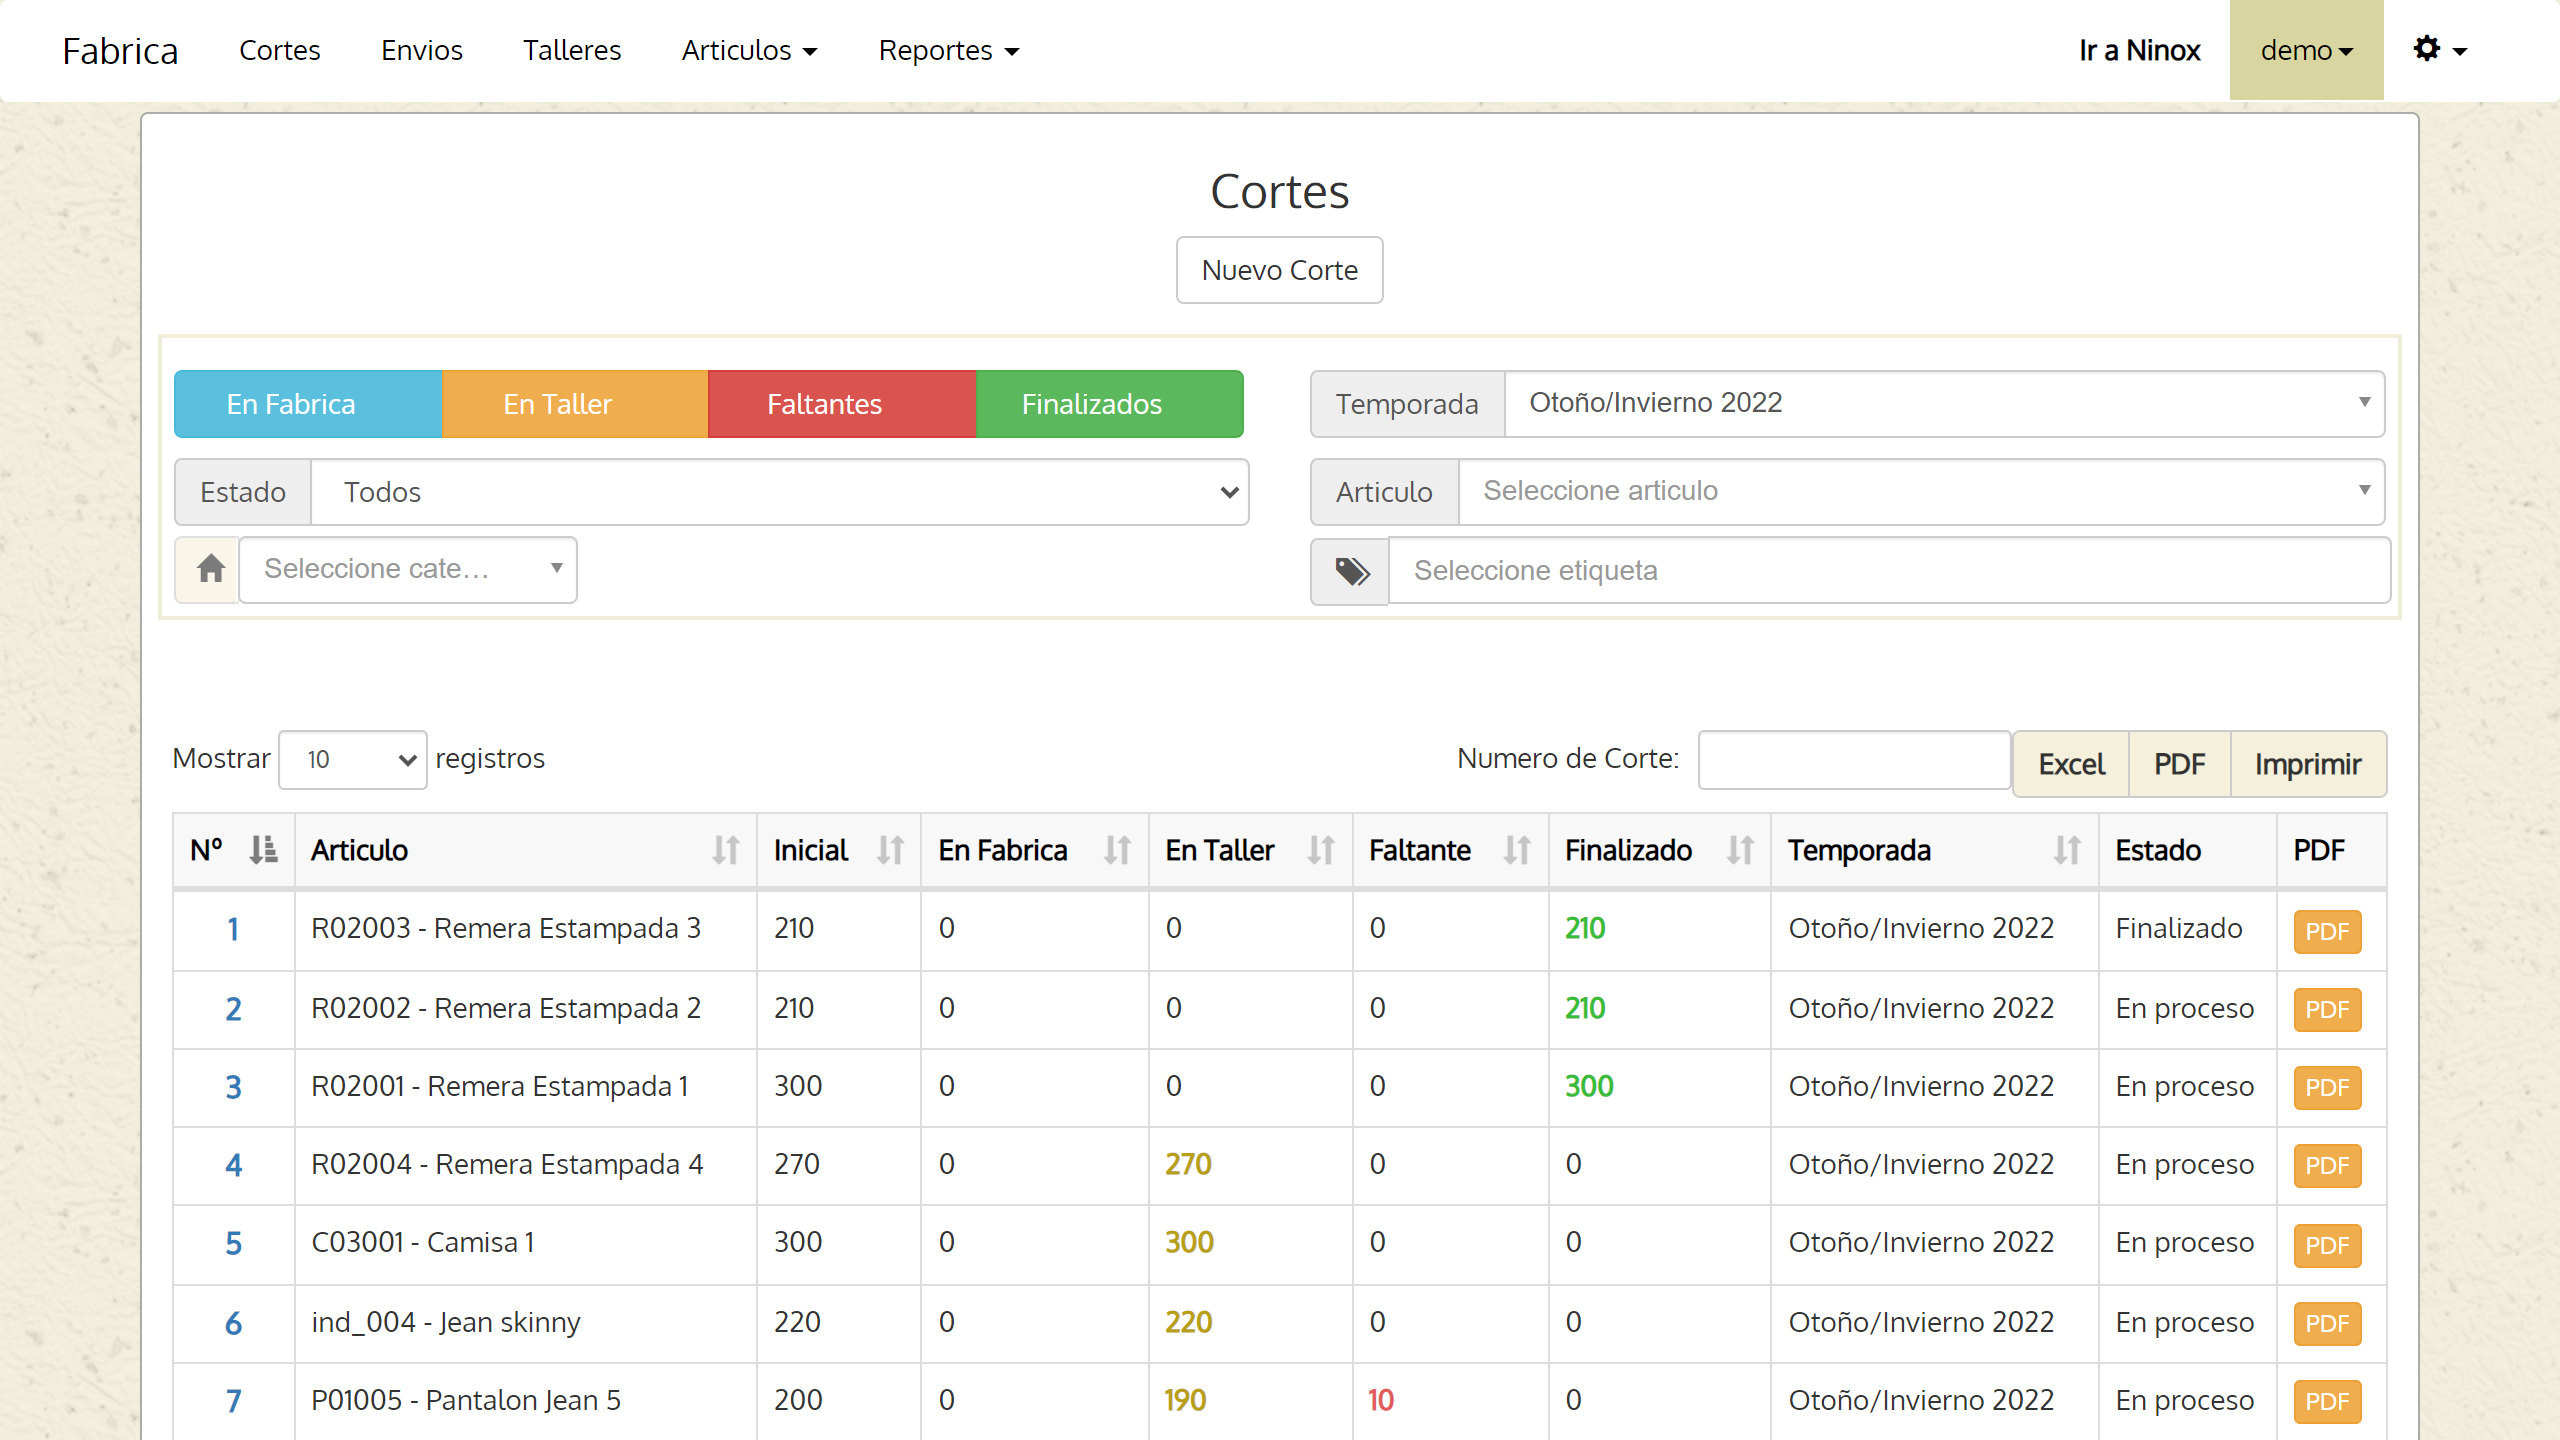Open the Estado Todos dropdown

click(780, 492)
